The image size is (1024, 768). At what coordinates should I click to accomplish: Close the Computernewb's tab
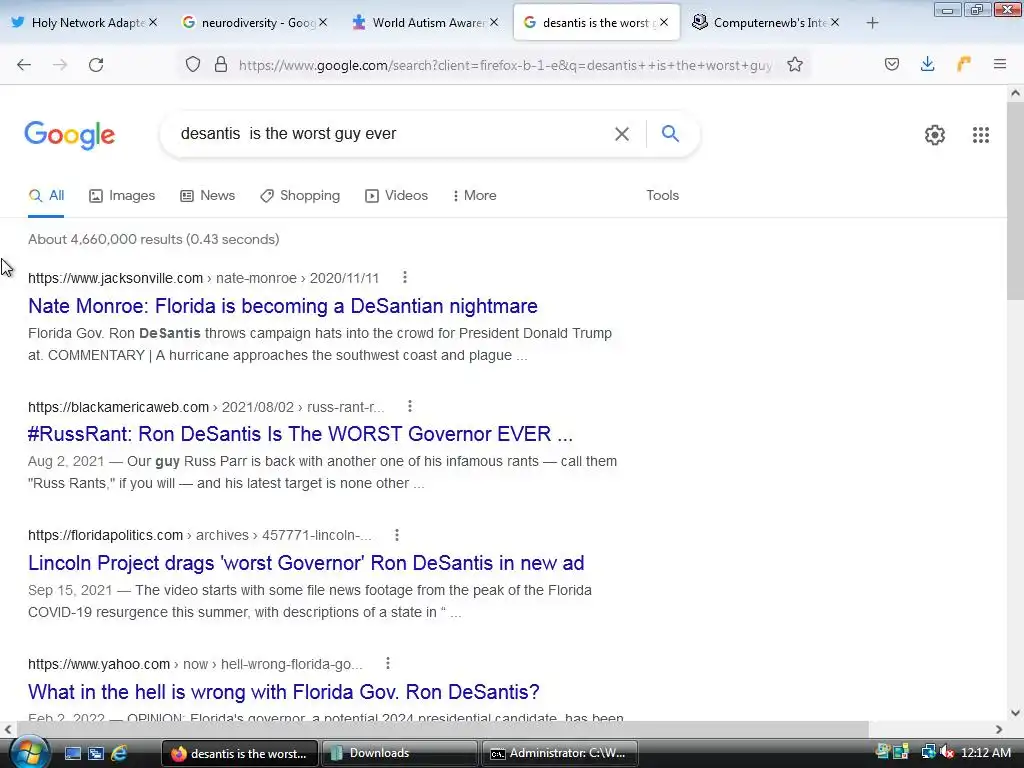tap(835, 22)
